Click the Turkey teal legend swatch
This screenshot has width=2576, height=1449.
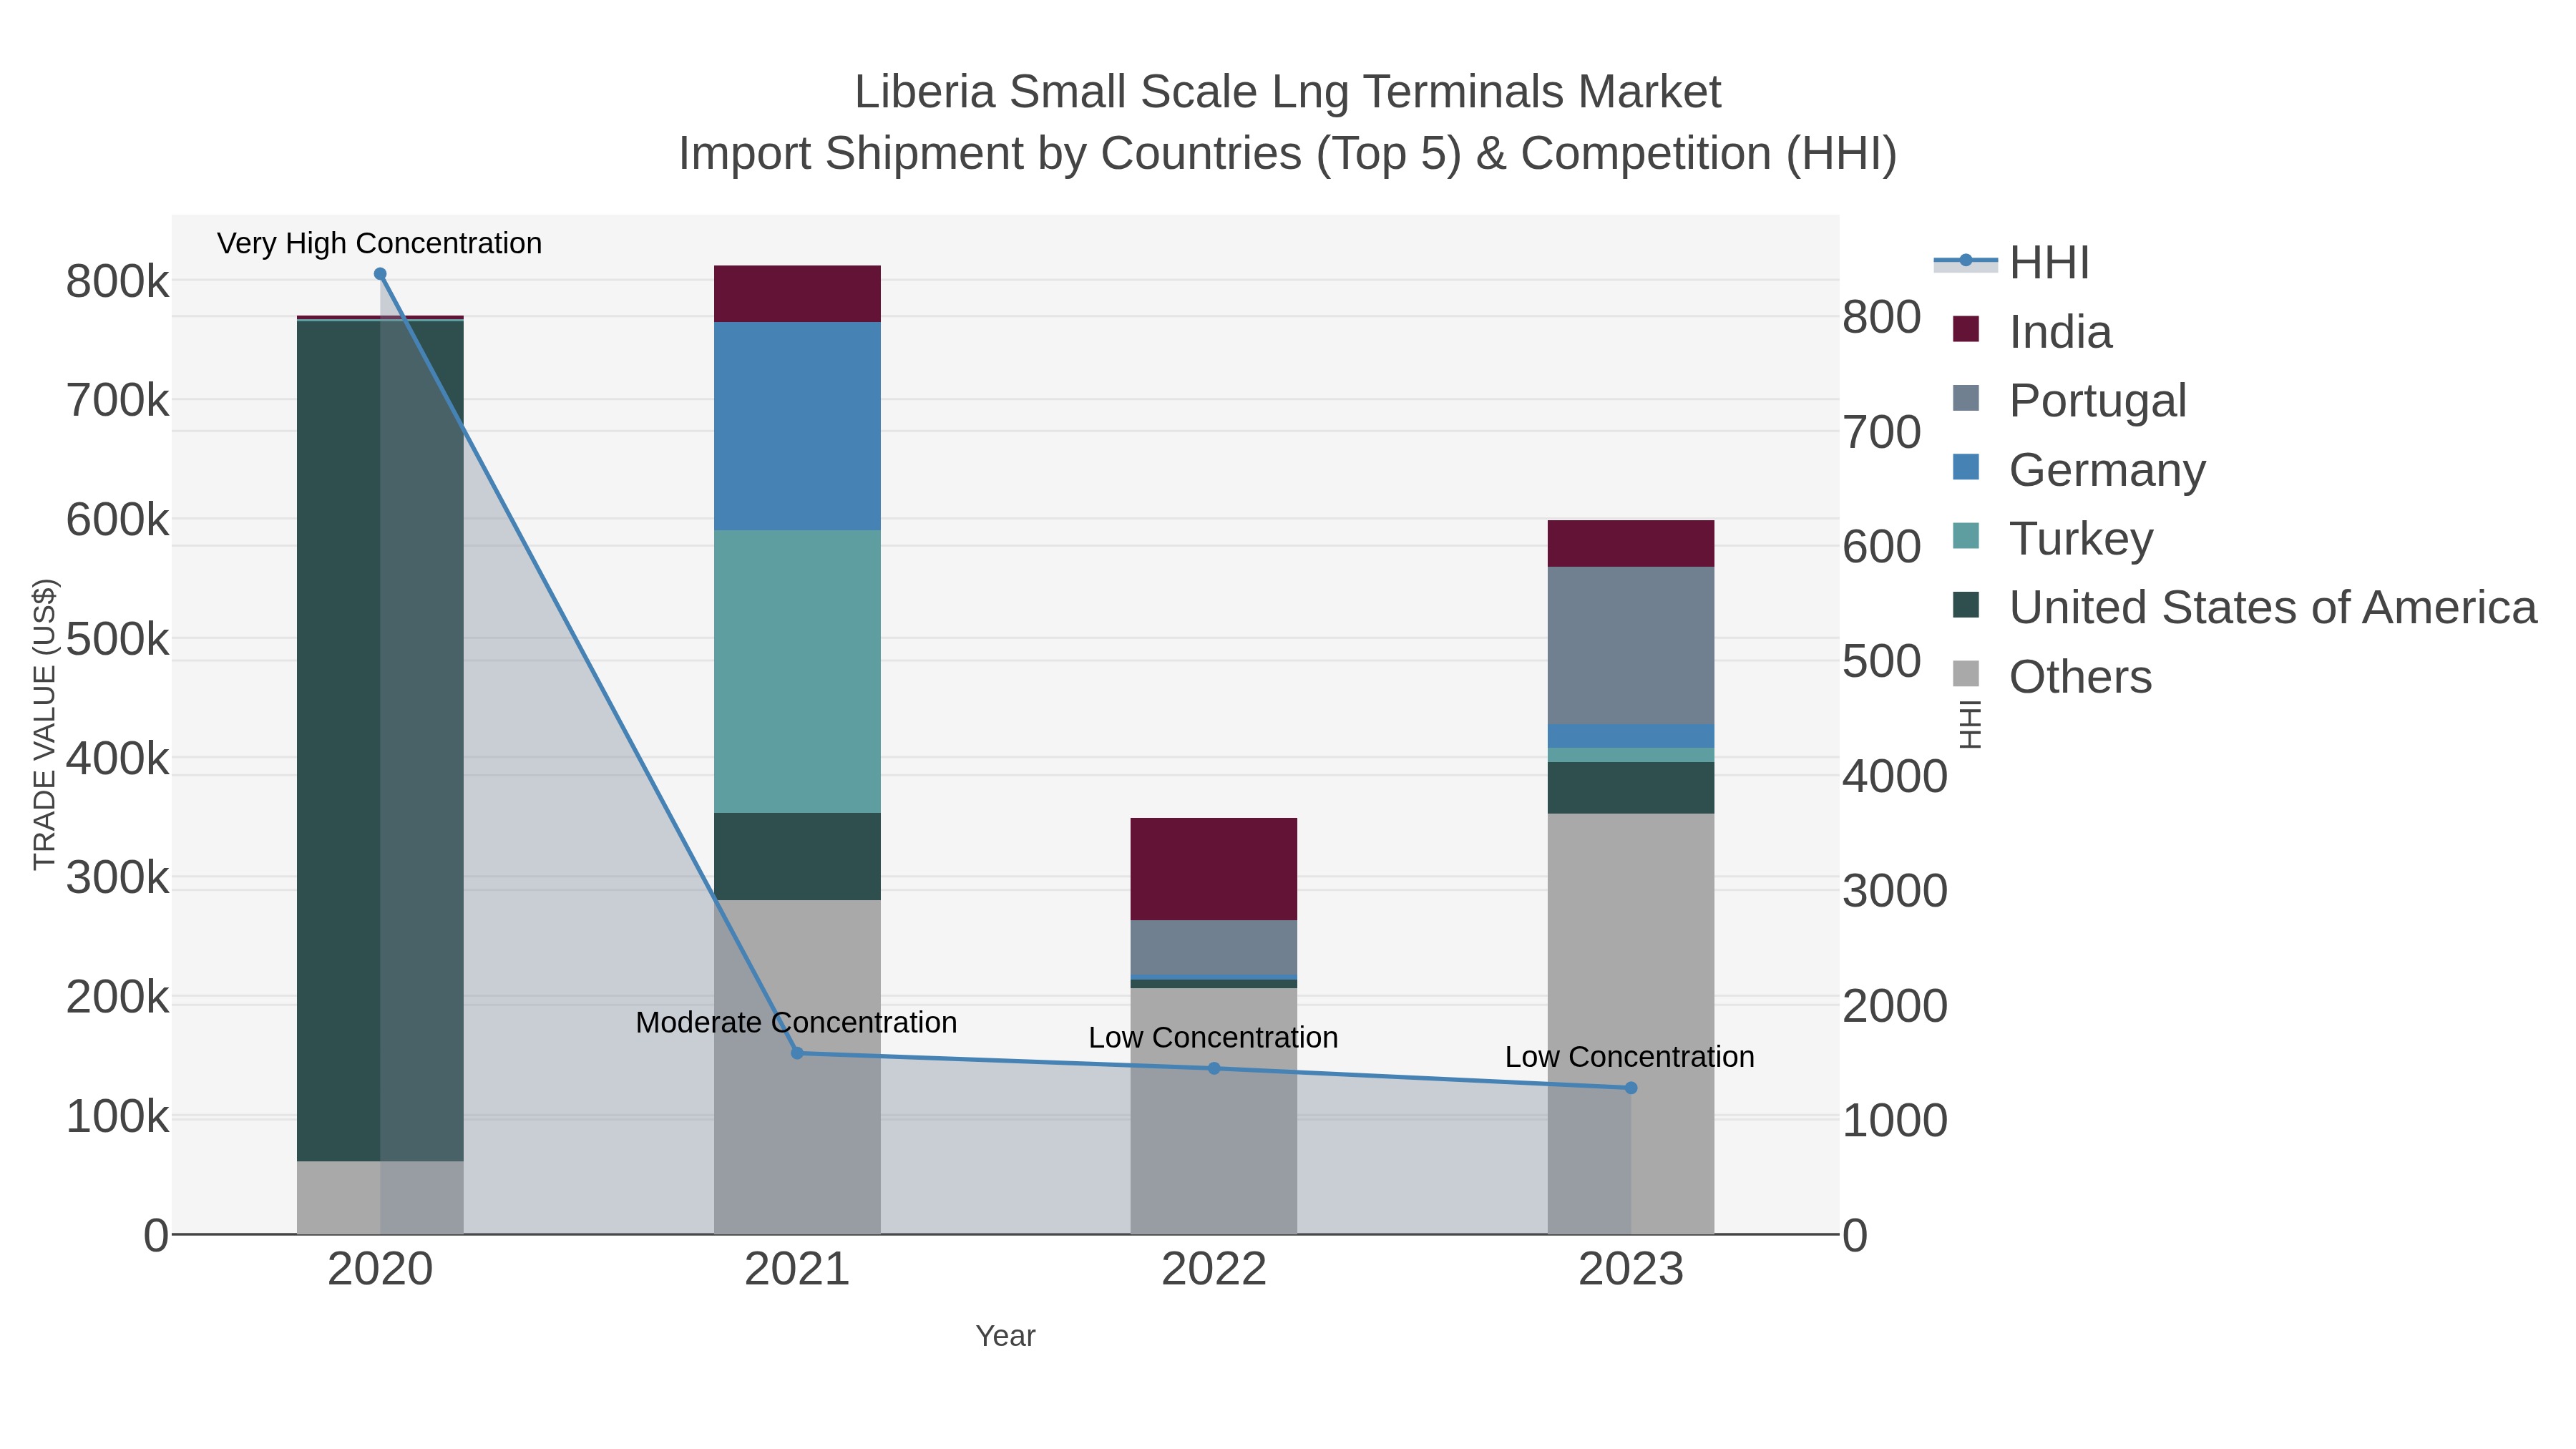[x=1966, y=536]
